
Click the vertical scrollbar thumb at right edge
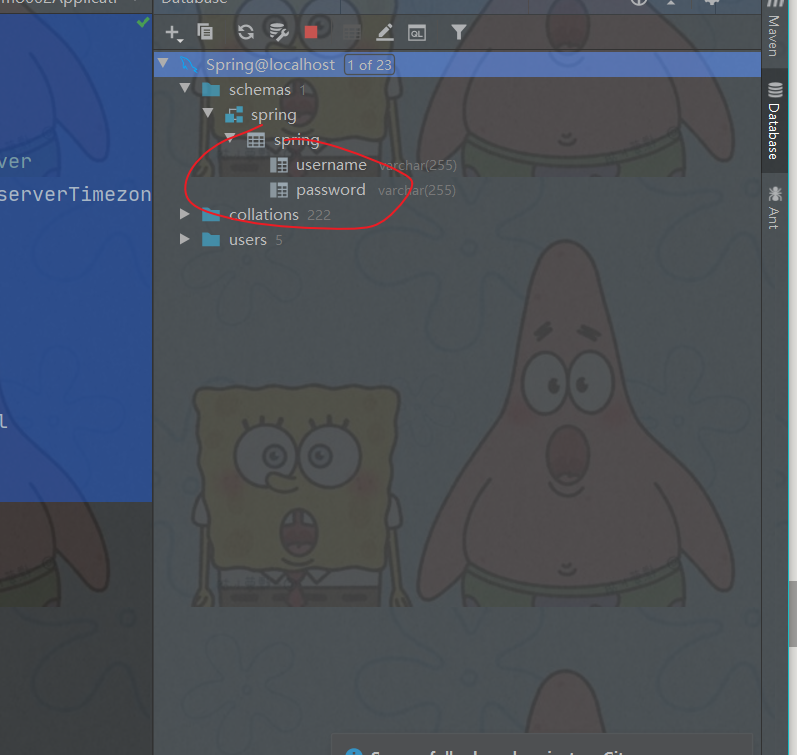(x=793, y=614)
